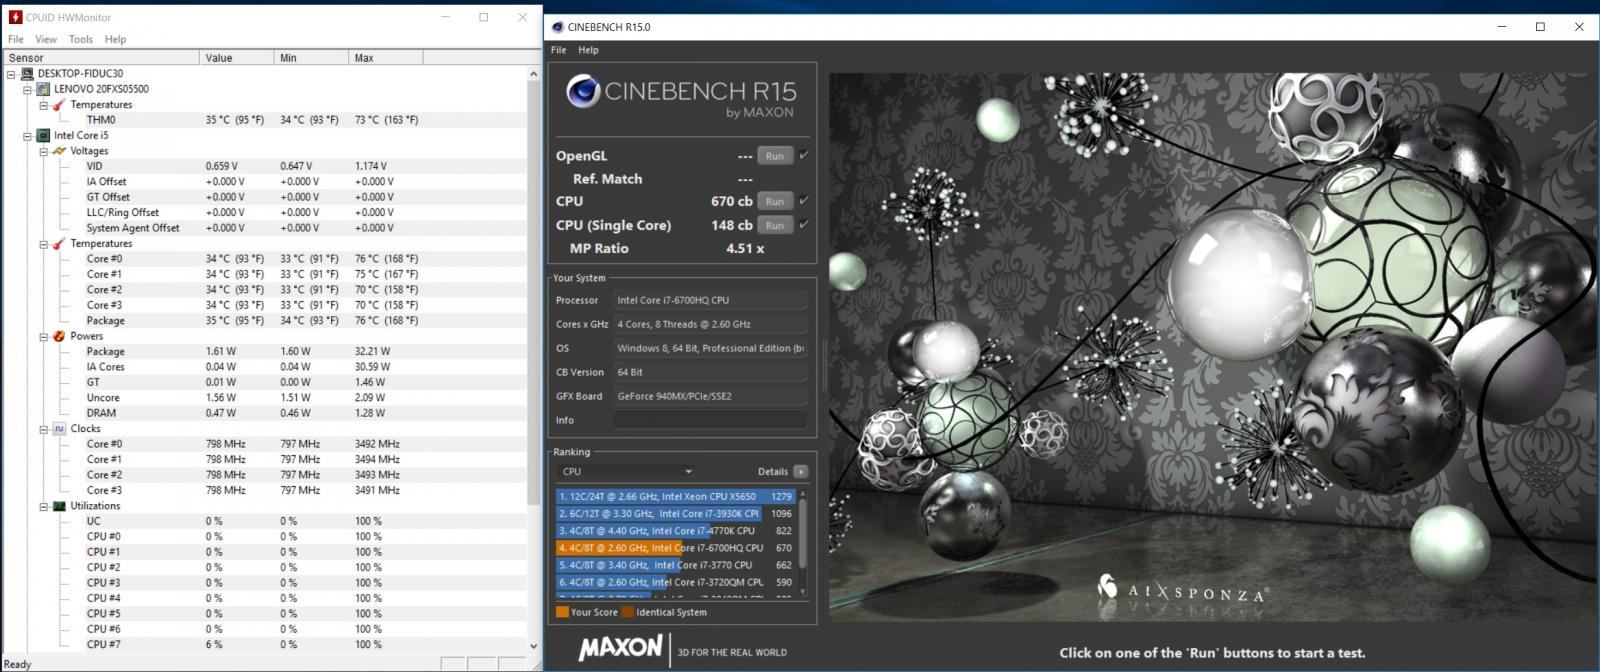Collapse the Powers group

coord(43,336)
